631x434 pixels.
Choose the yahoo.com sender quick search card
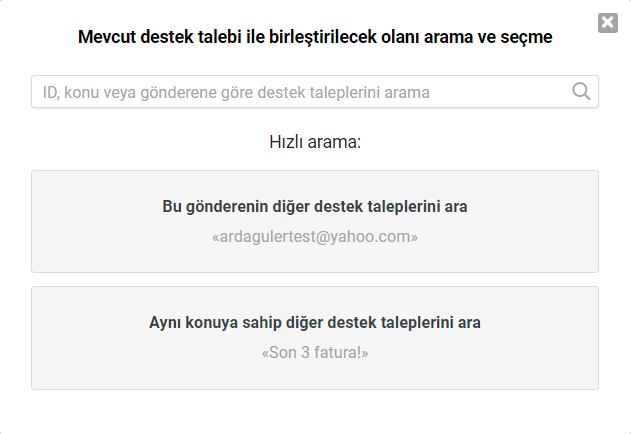(315, 221)
